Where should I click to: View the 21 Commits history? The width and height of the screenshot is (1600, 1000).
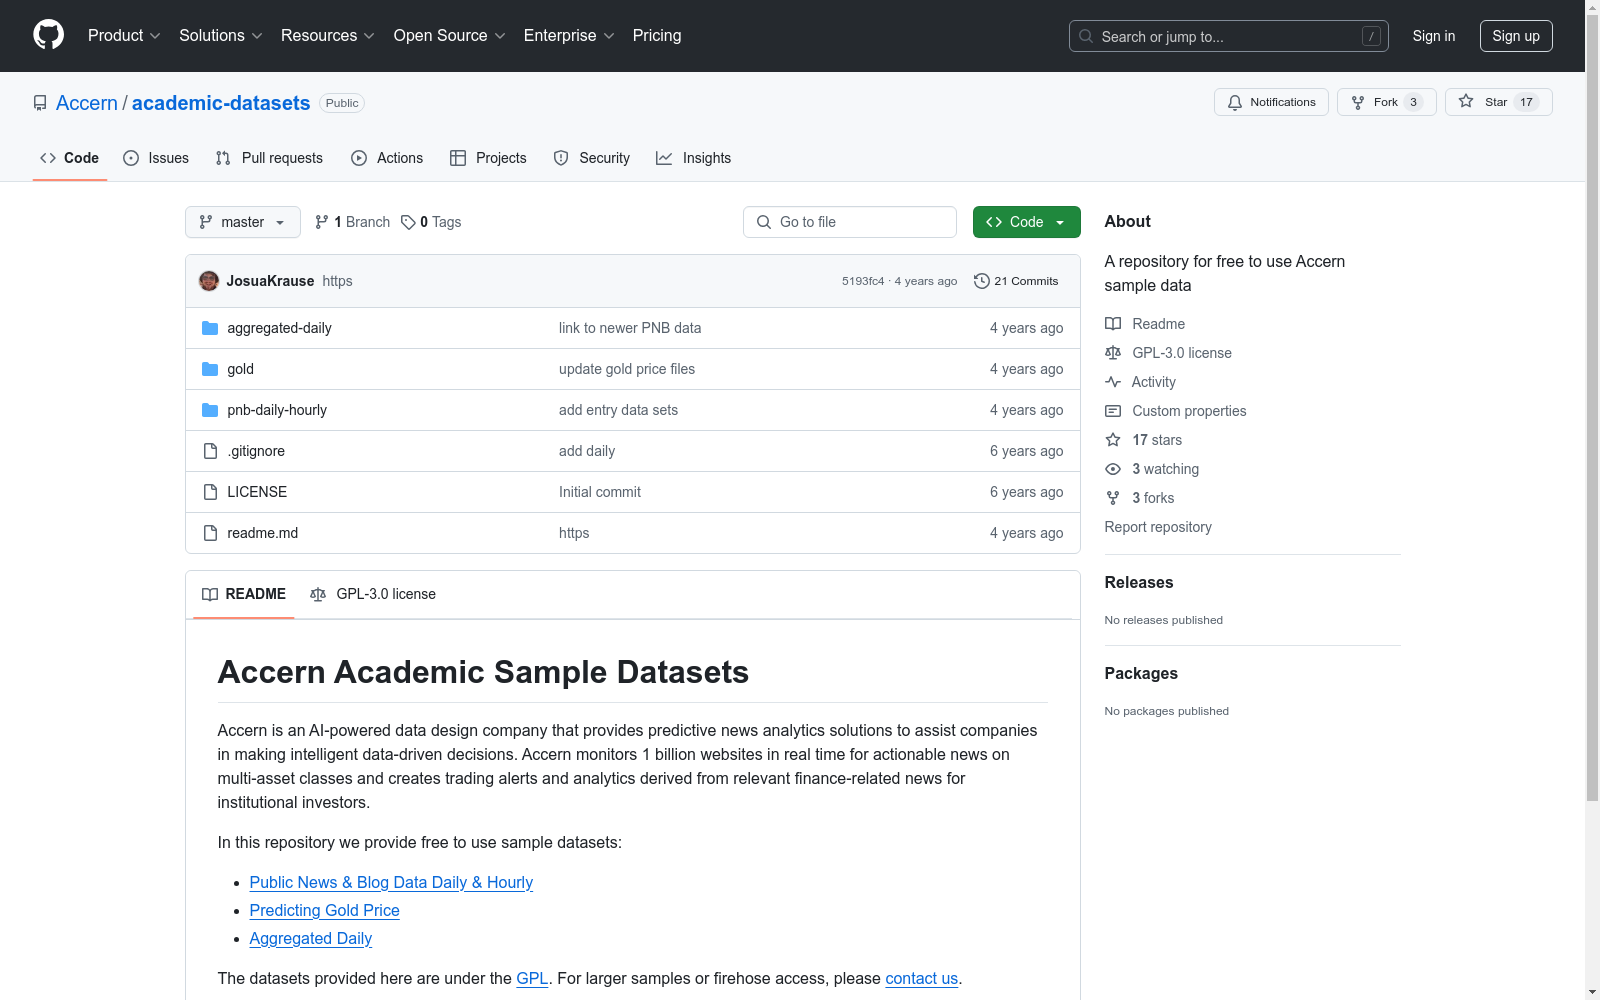(x=1016, y=281)
